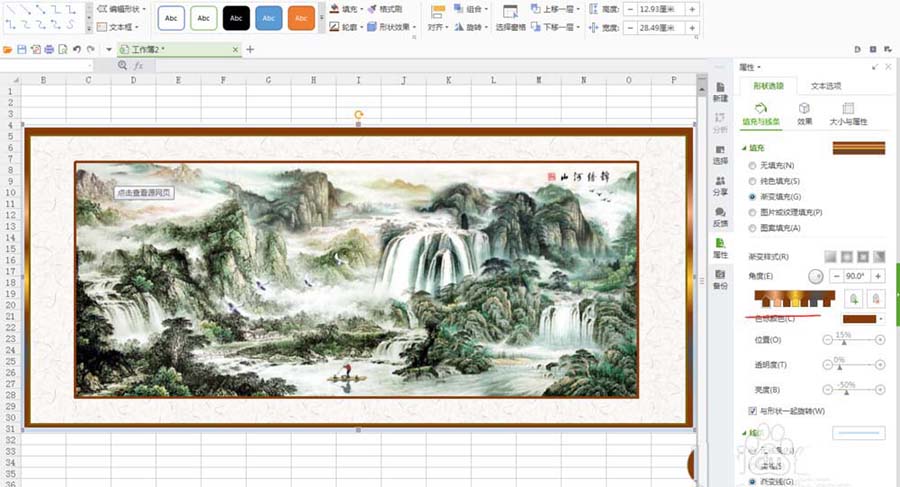Click the print icon in quick toolbar
Viewport: 900px width, 487px height.
tap(49, 50)
